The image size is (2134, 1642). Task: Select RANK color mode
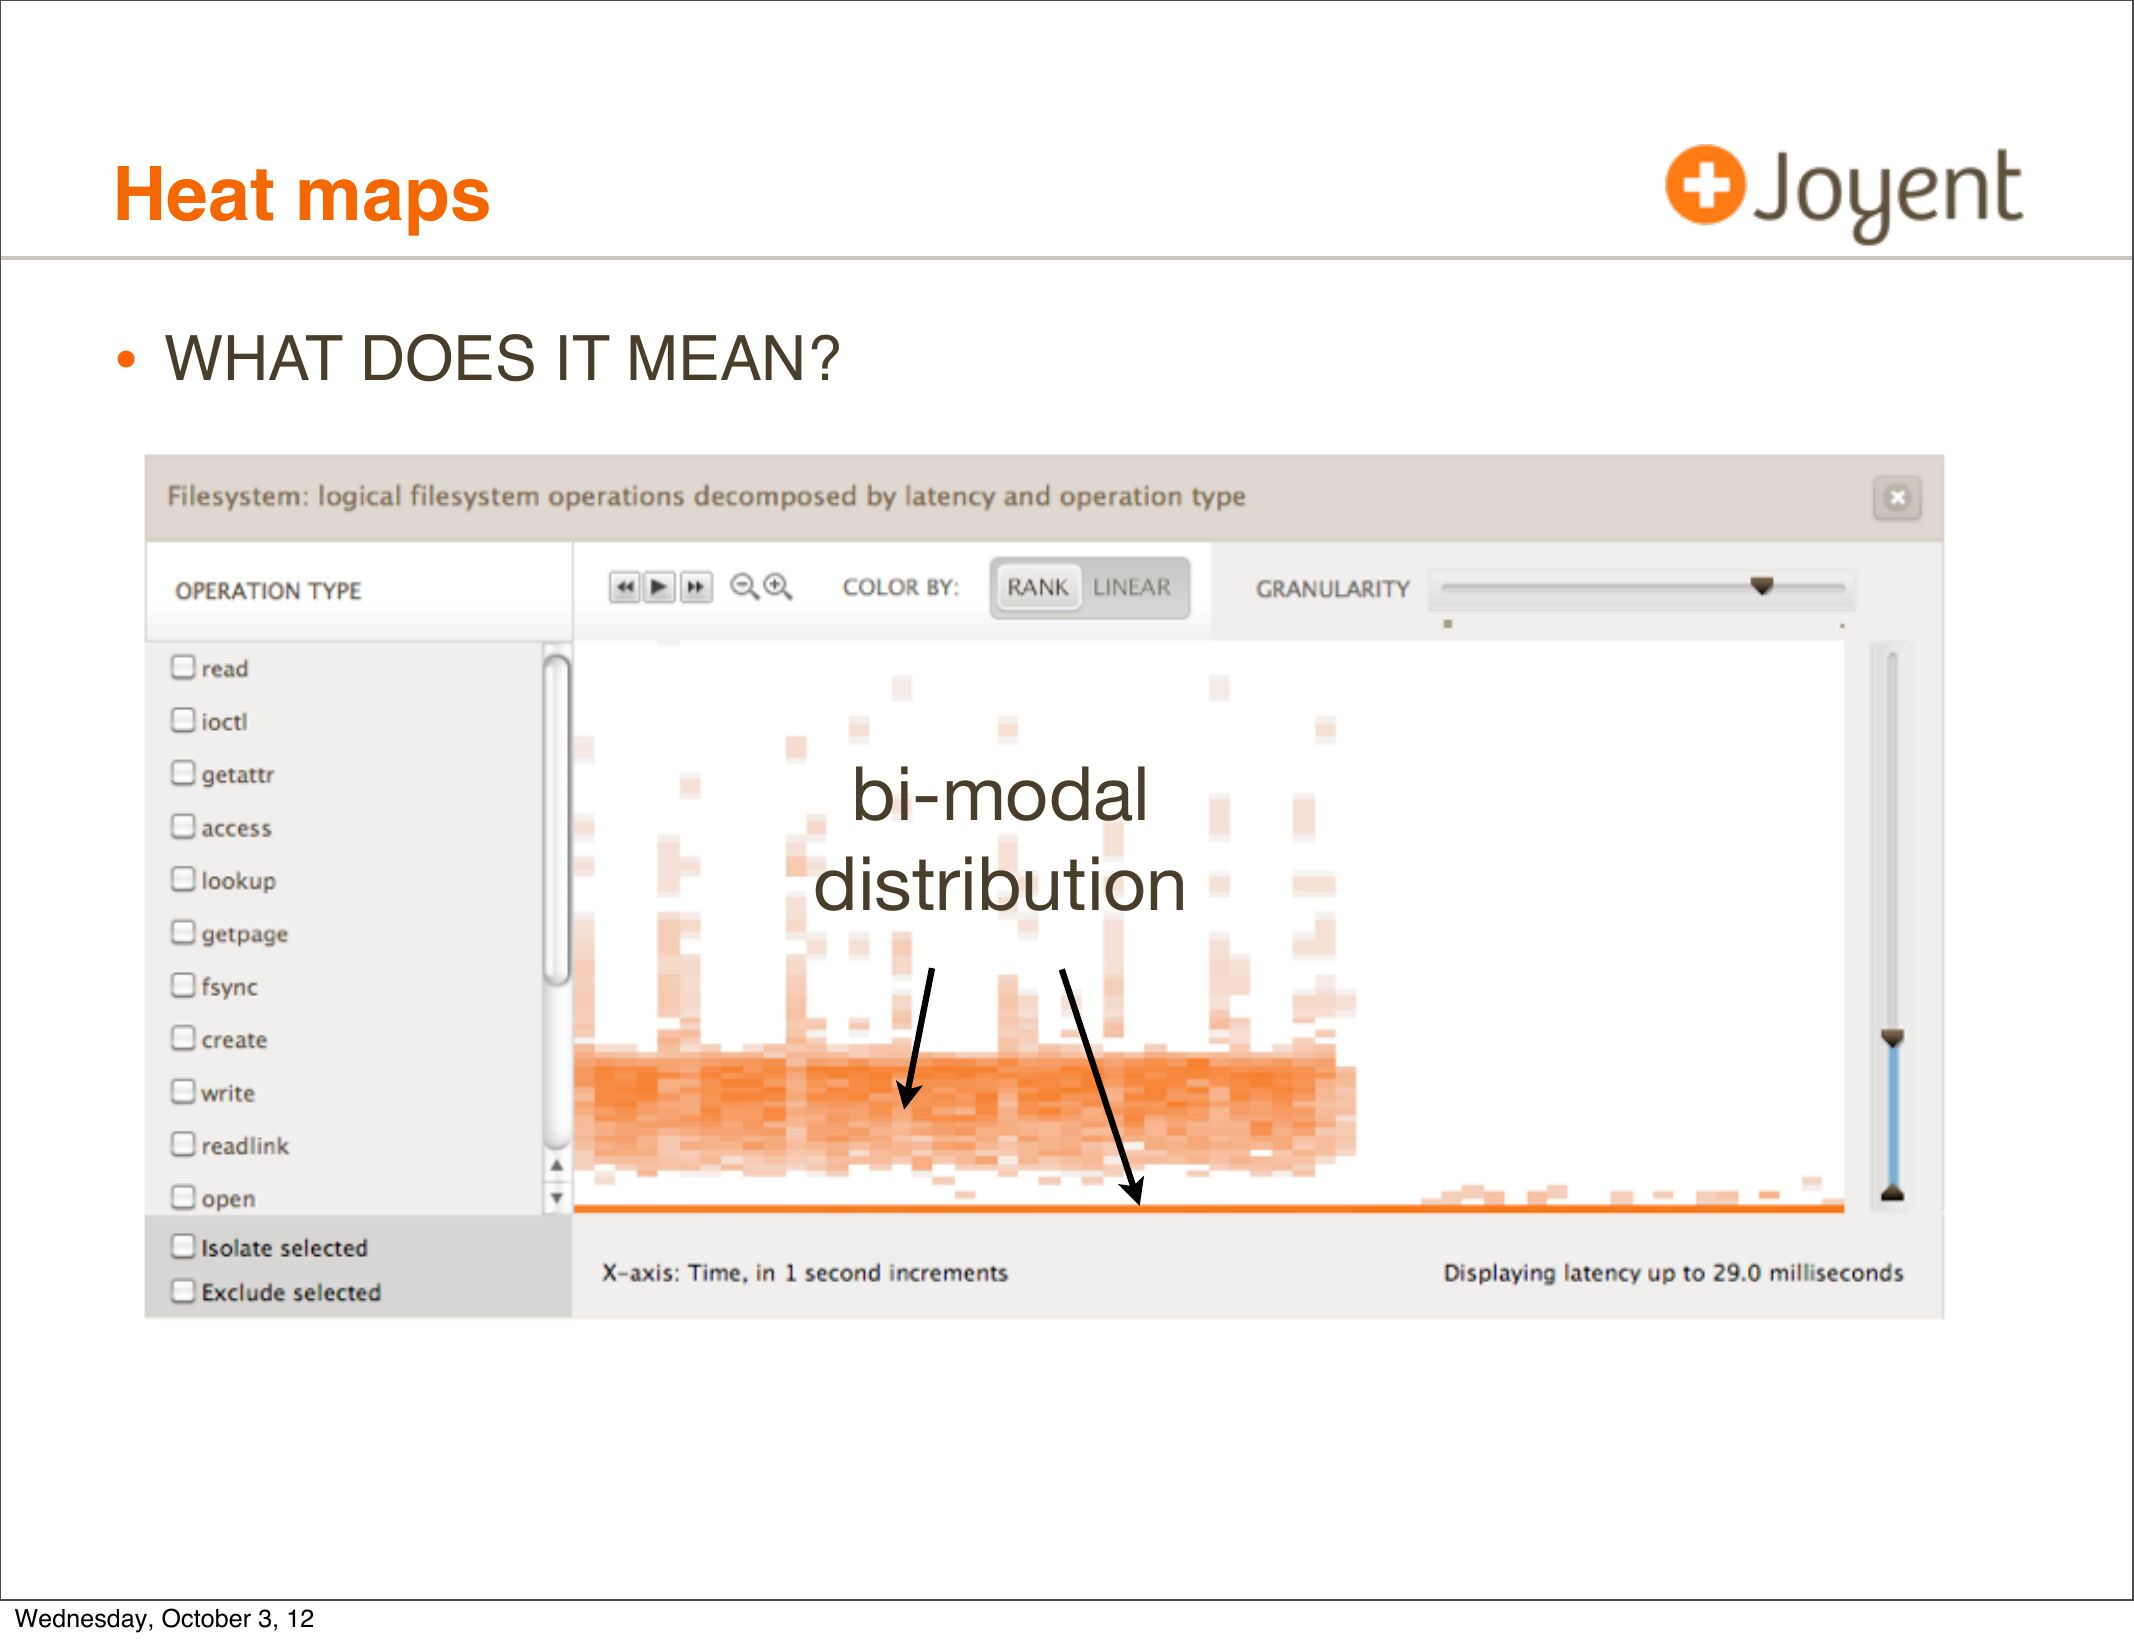(1037, 587)
